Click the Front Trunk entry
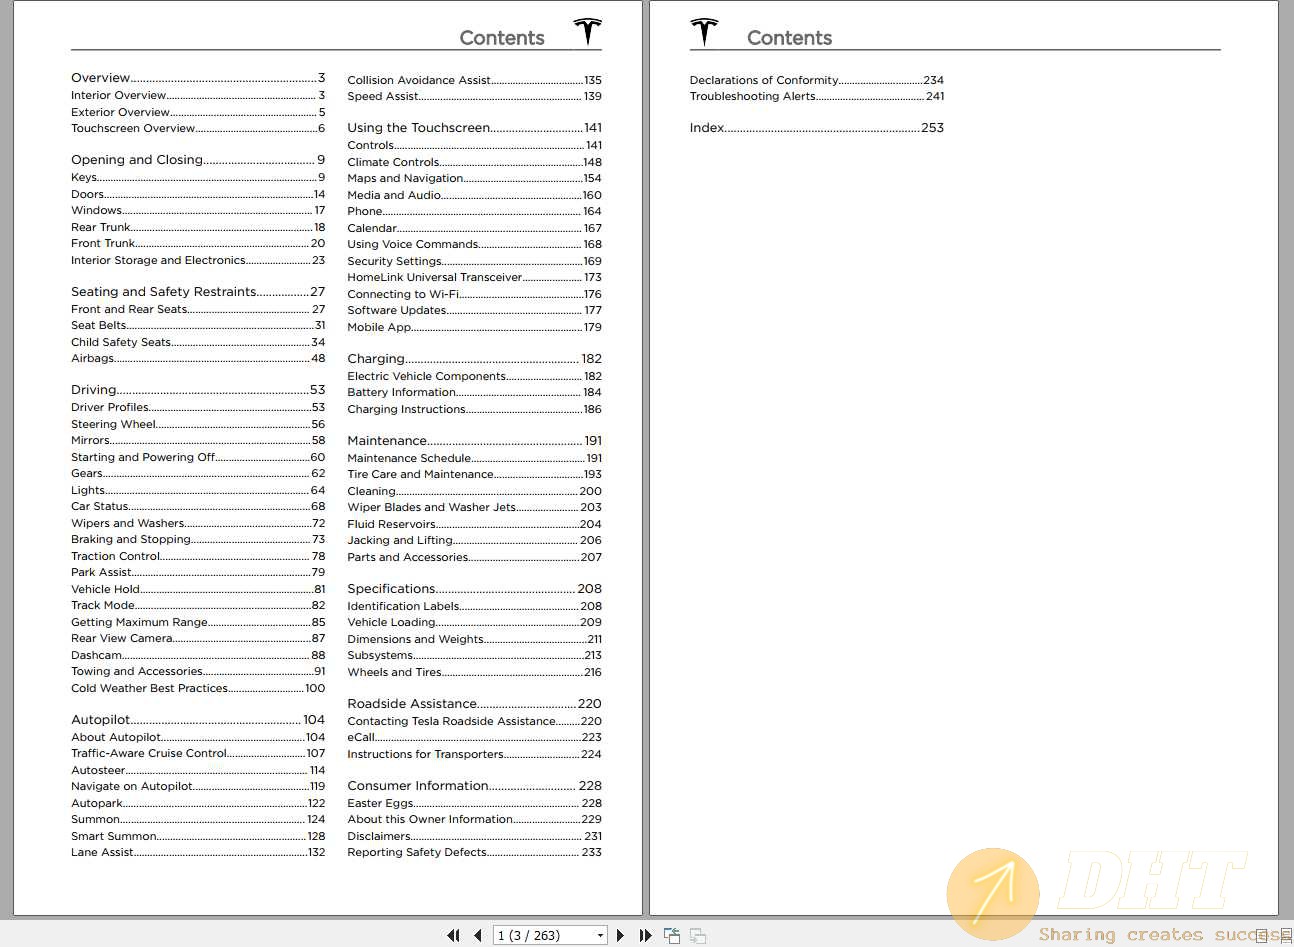This screenshot has width=1294, height=947. tap(198, 243)
